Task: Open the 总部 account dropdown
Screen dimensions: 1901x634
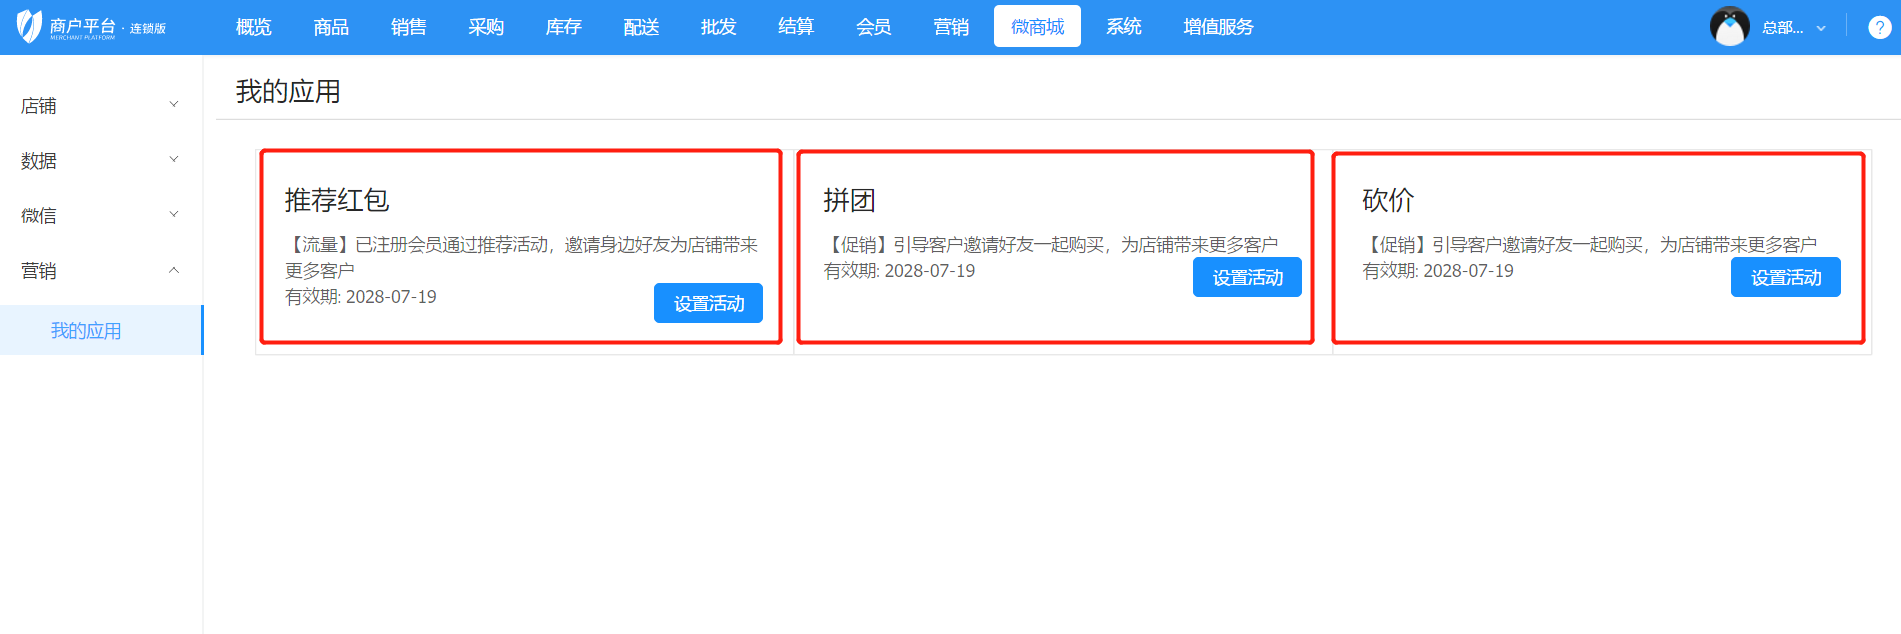Action: click(1794, 28)
